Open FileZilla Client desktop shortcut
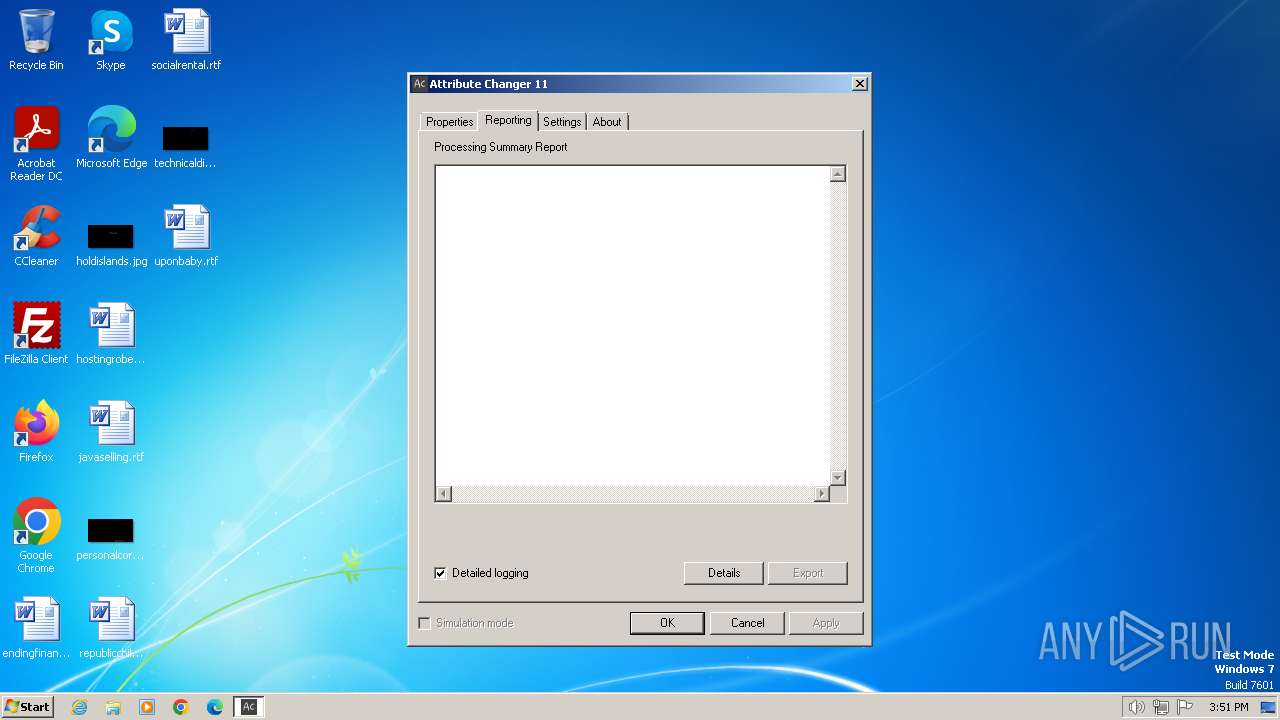 tap(36, 334)
